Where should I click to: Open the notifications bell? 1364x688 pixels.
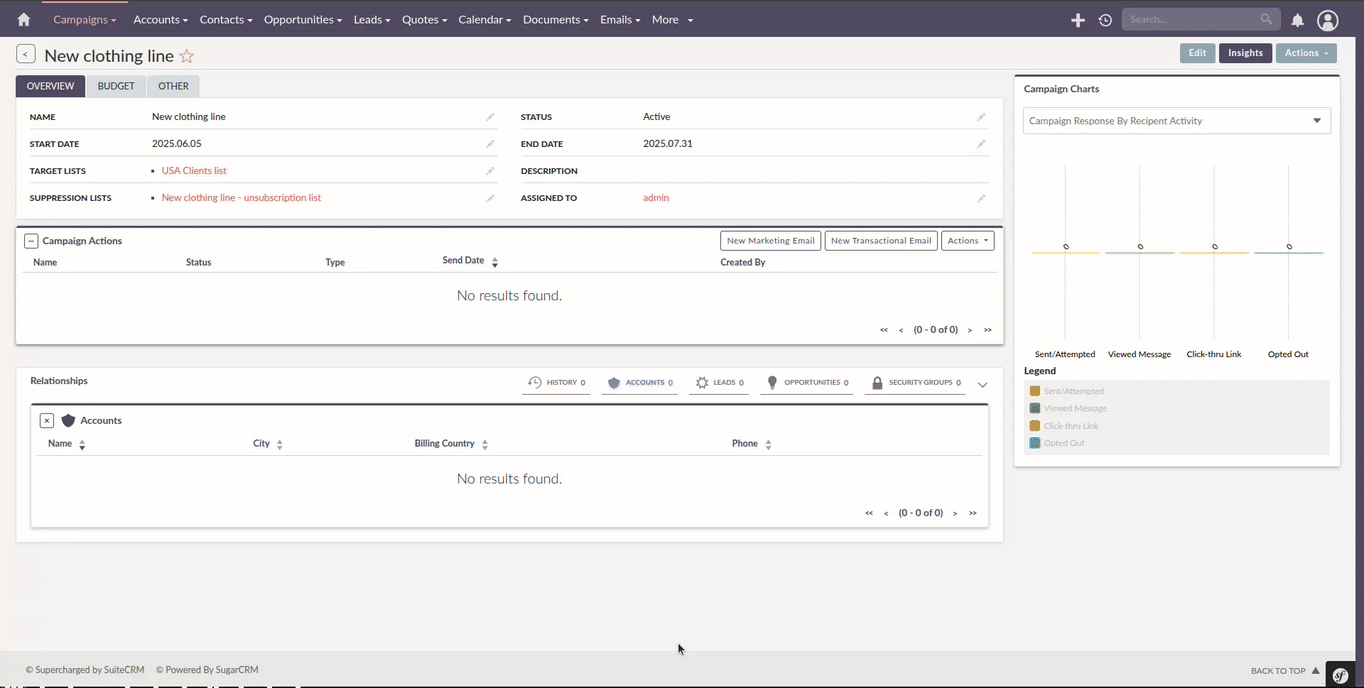point(1297,20)
